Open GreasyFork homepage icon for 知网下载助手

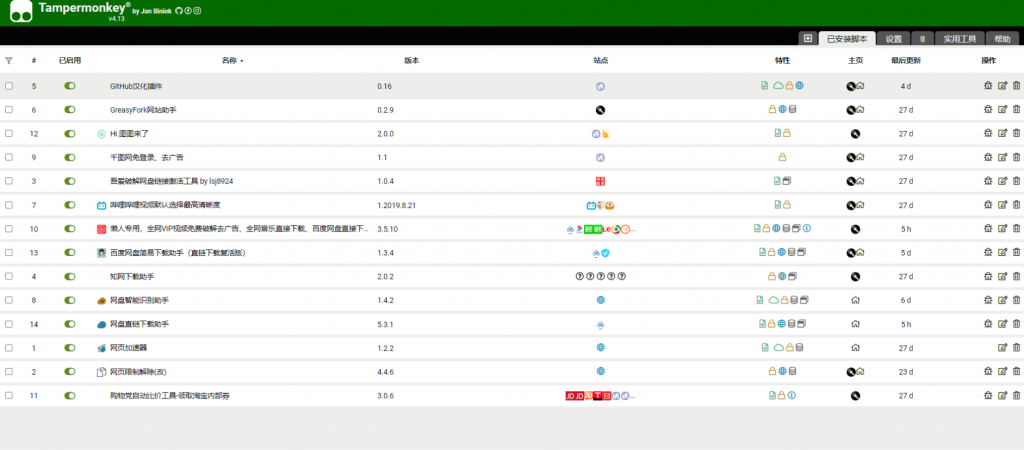[856, 276]
